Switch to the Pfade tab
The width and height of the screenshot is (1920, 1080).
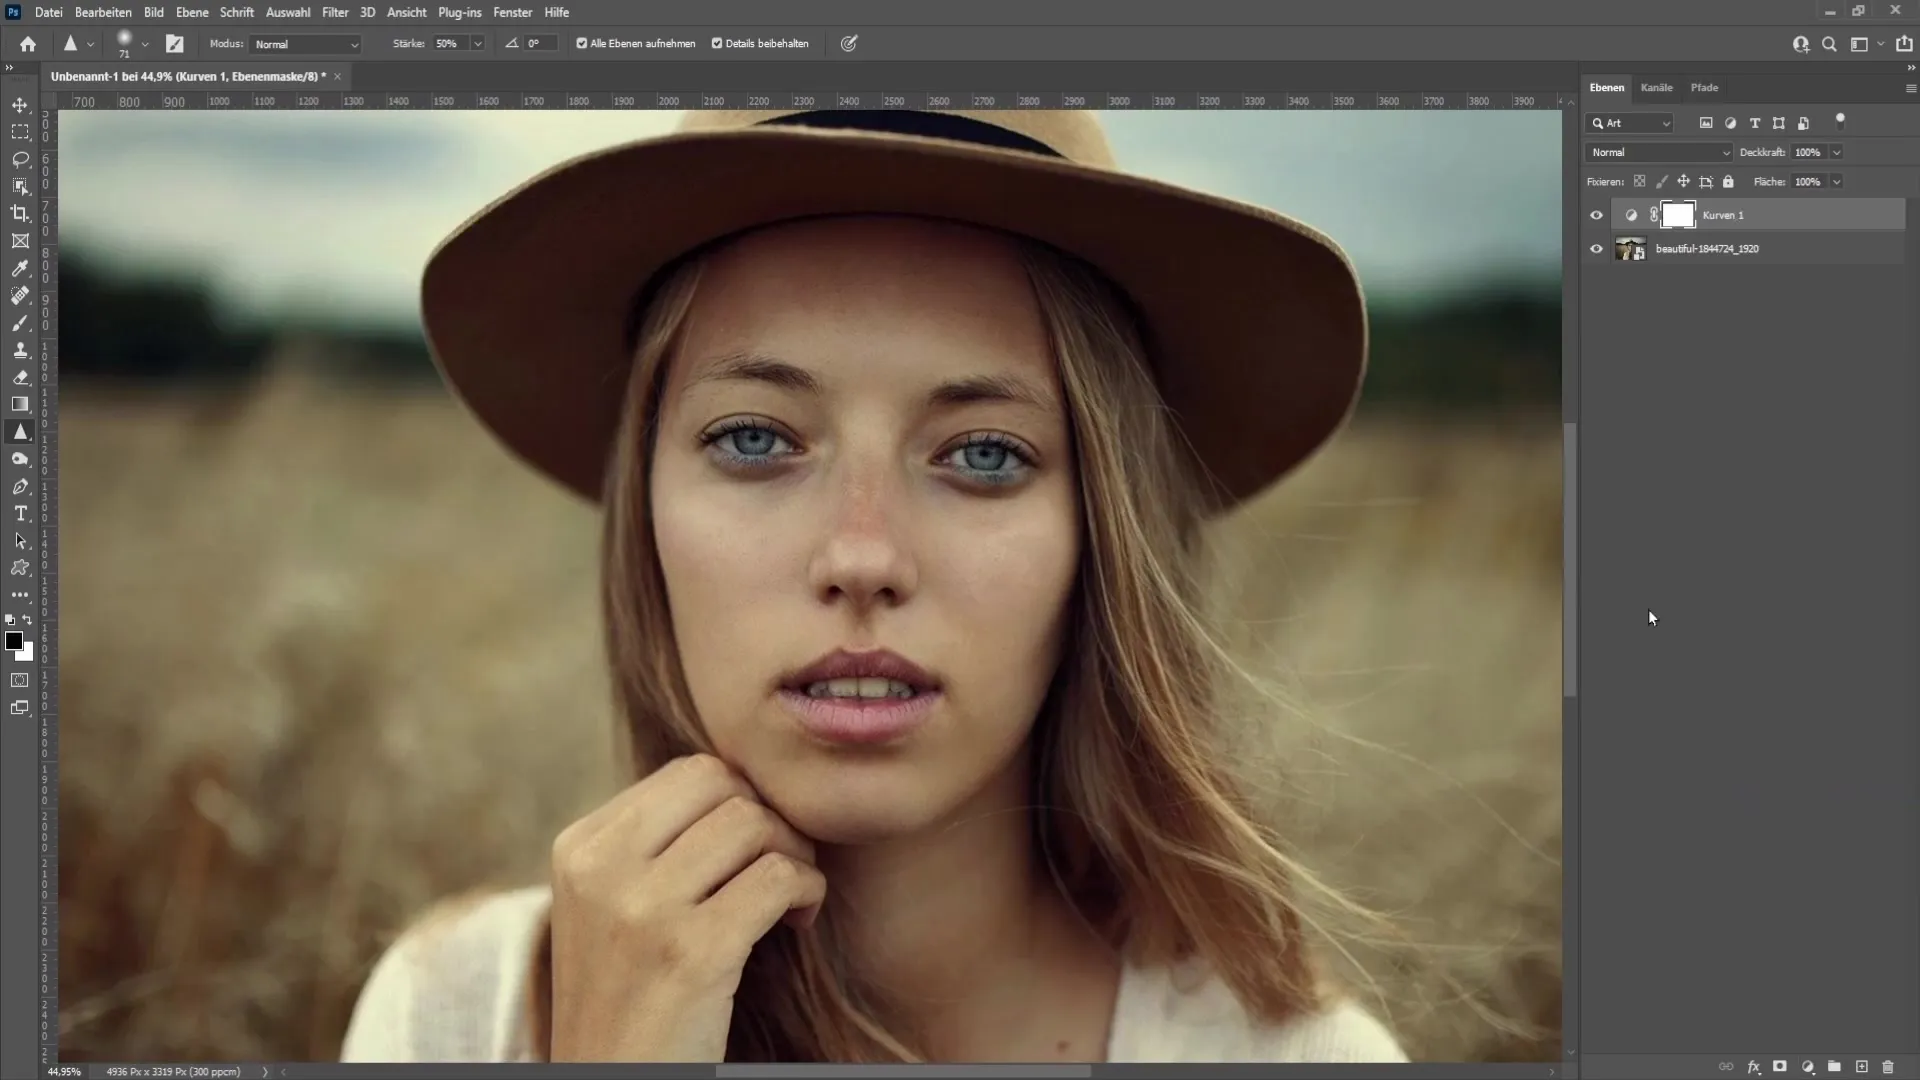1705,86
